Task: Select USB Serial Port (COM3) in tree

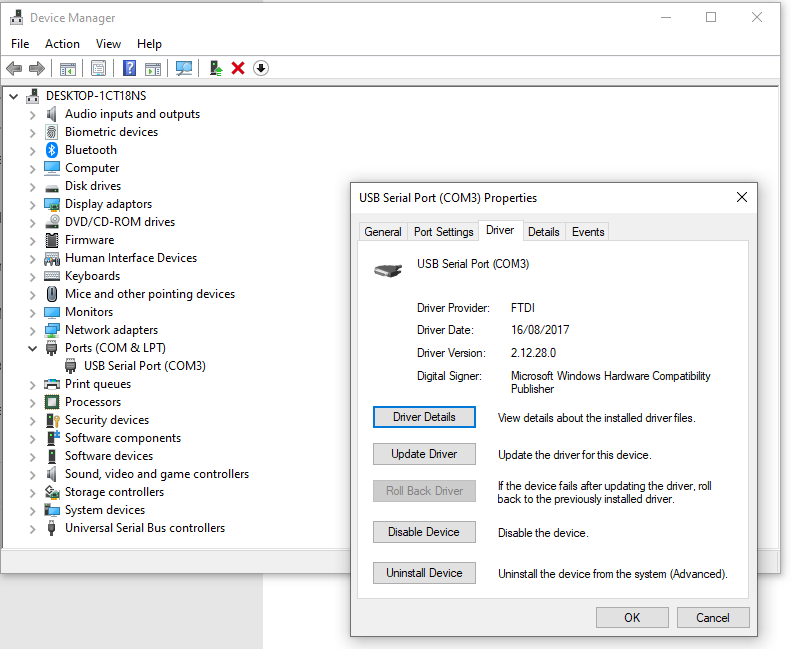Action: (145, 366)
